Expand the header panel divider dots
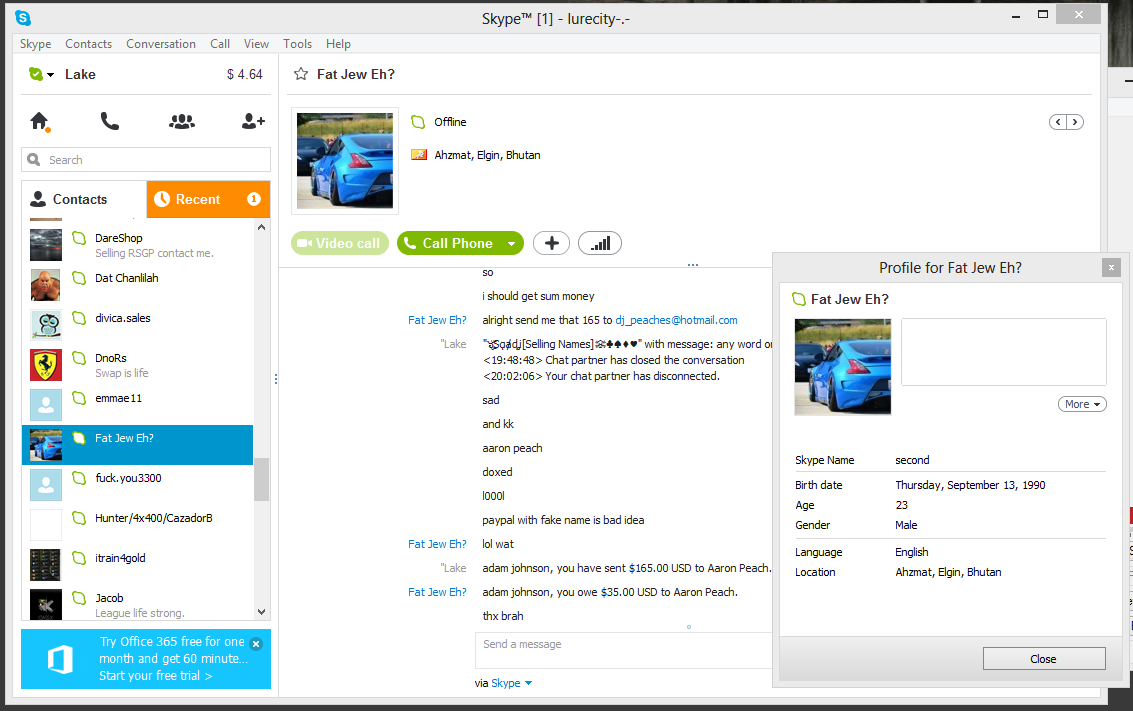The height and width of the screenshot is (711, 1133). coord(693,265)
